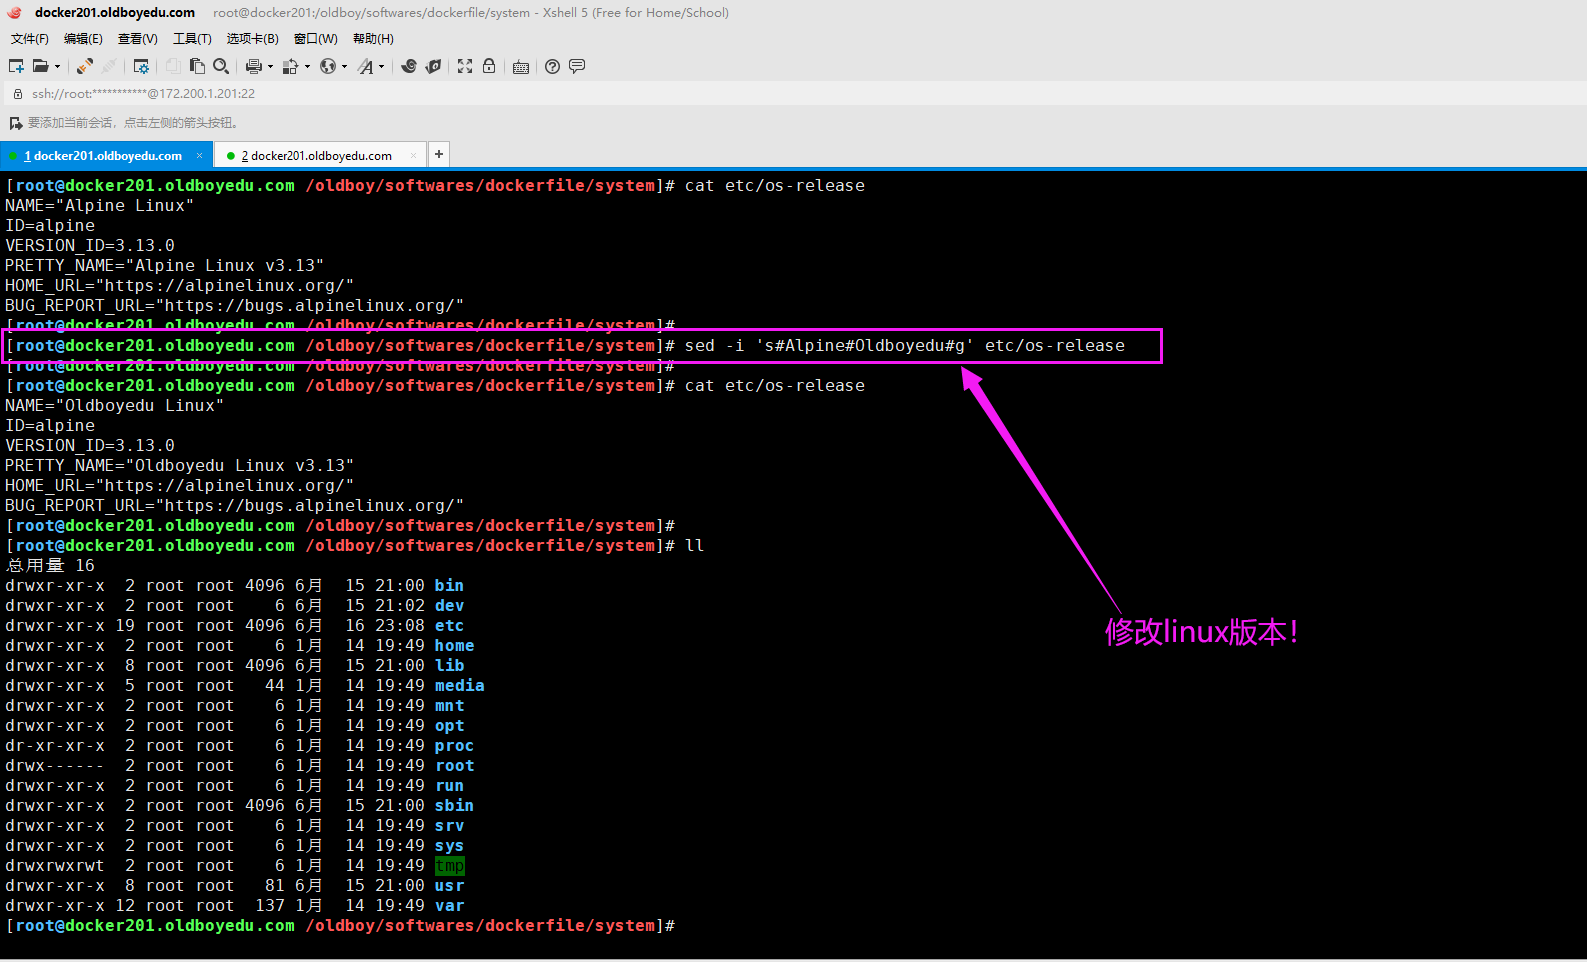Image resolution: width=1587 pixels, height=962 pixels.
Task: Open the 选项卡(B) menu
Action: [252, 39]
